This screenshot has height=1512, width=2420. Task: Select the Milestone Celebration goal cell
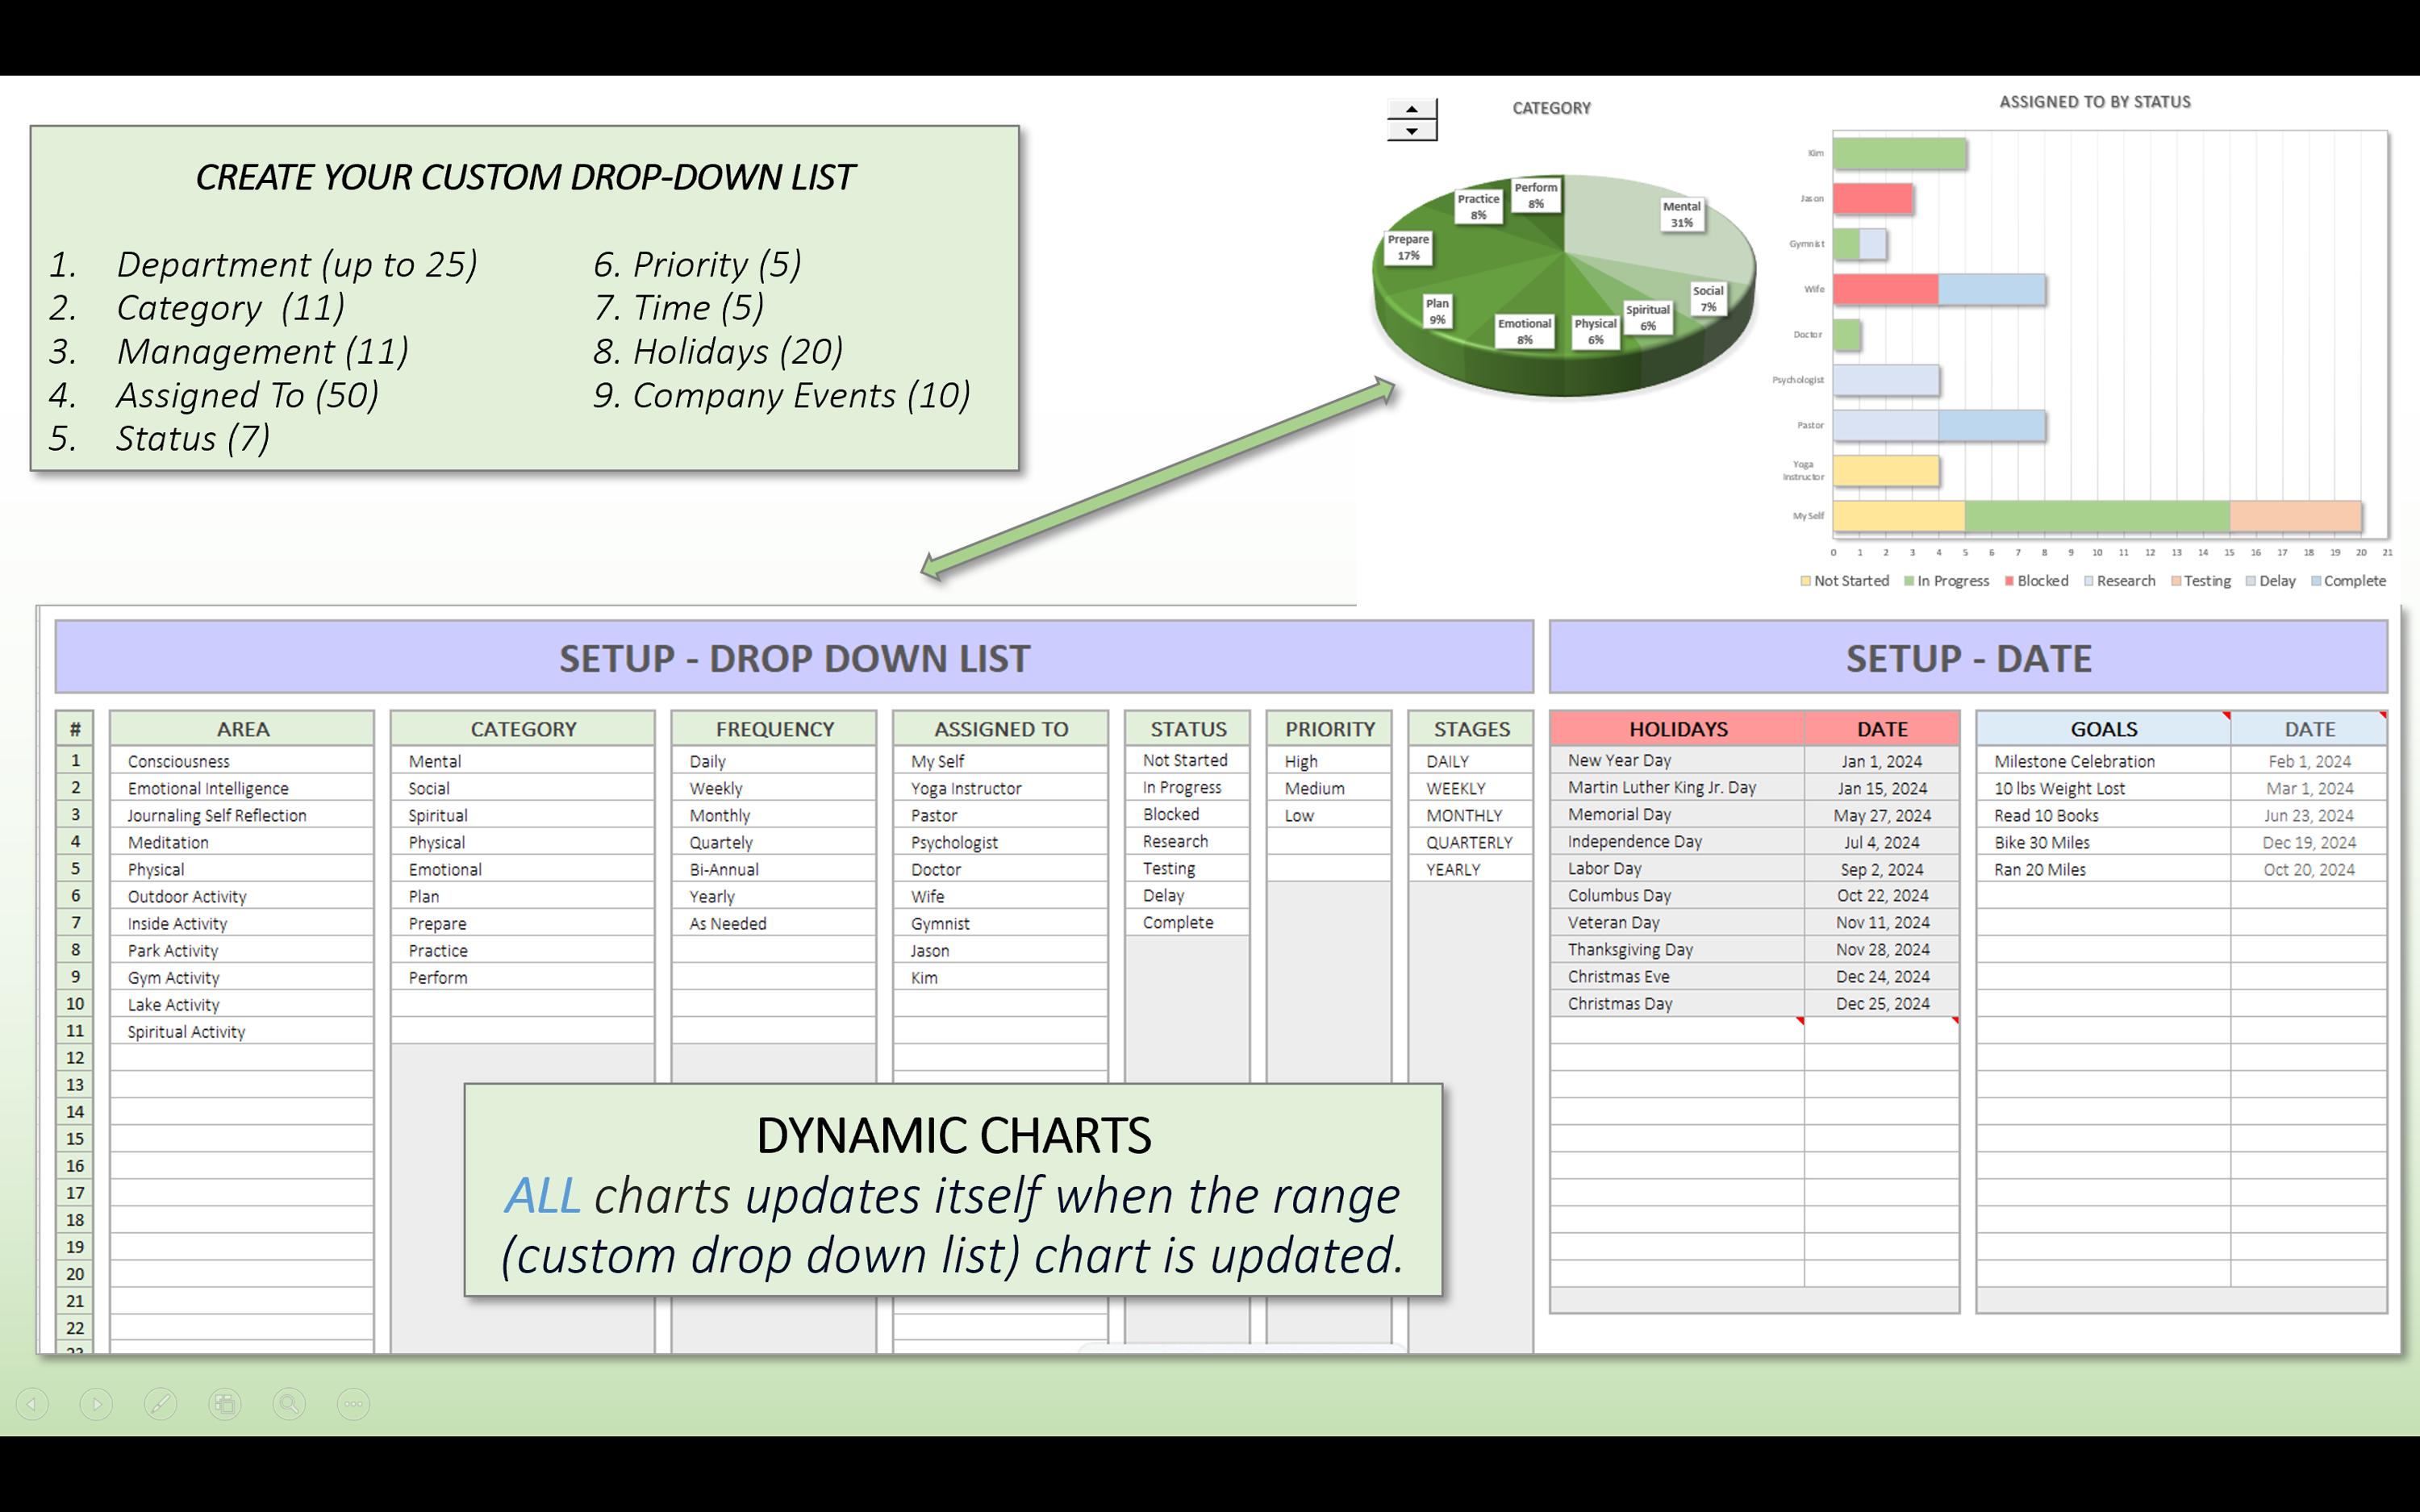[x=2103, y=761]
